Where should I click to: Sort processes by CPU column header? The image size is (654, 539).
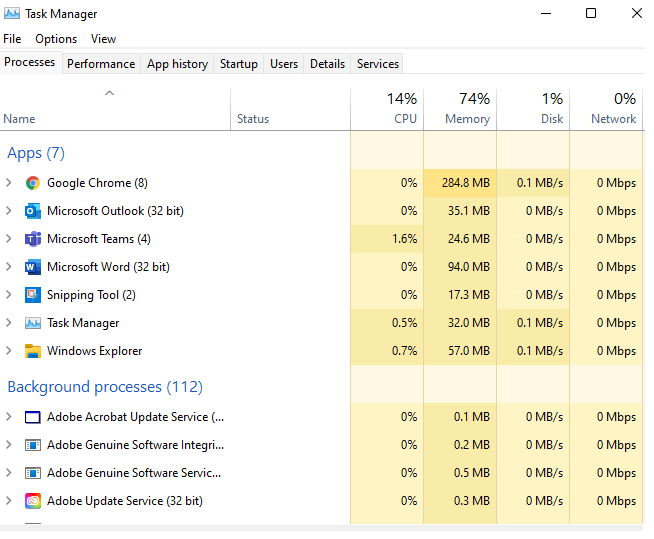tap(387, 109)
